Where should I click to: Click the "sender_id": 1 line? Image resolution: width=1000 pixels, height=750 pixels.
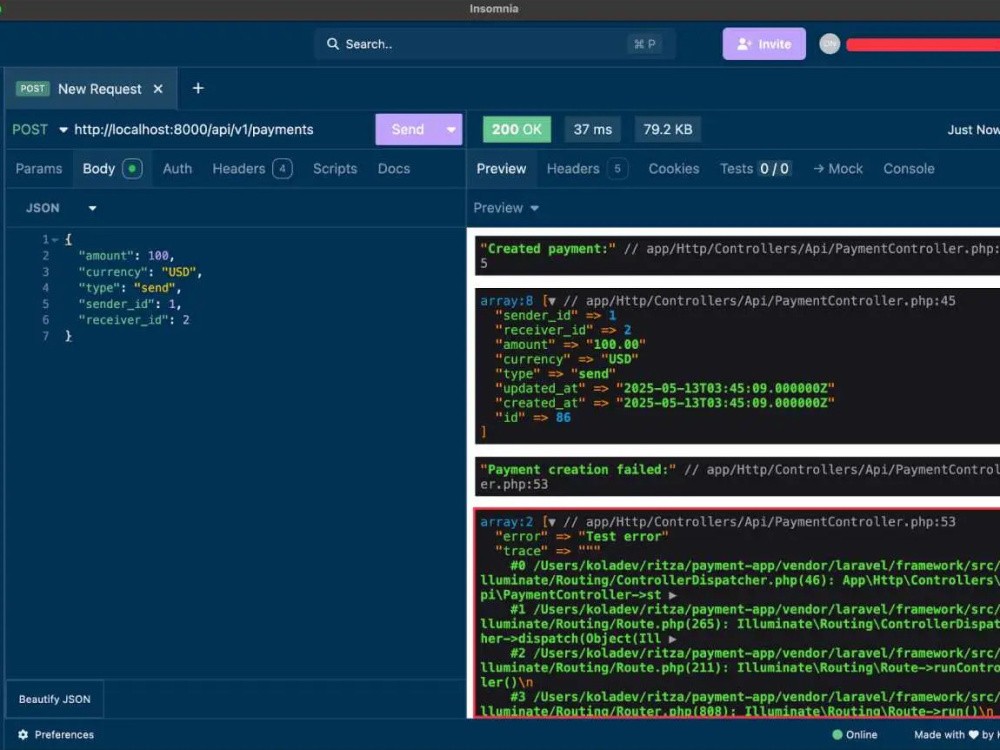pos(130,304)
